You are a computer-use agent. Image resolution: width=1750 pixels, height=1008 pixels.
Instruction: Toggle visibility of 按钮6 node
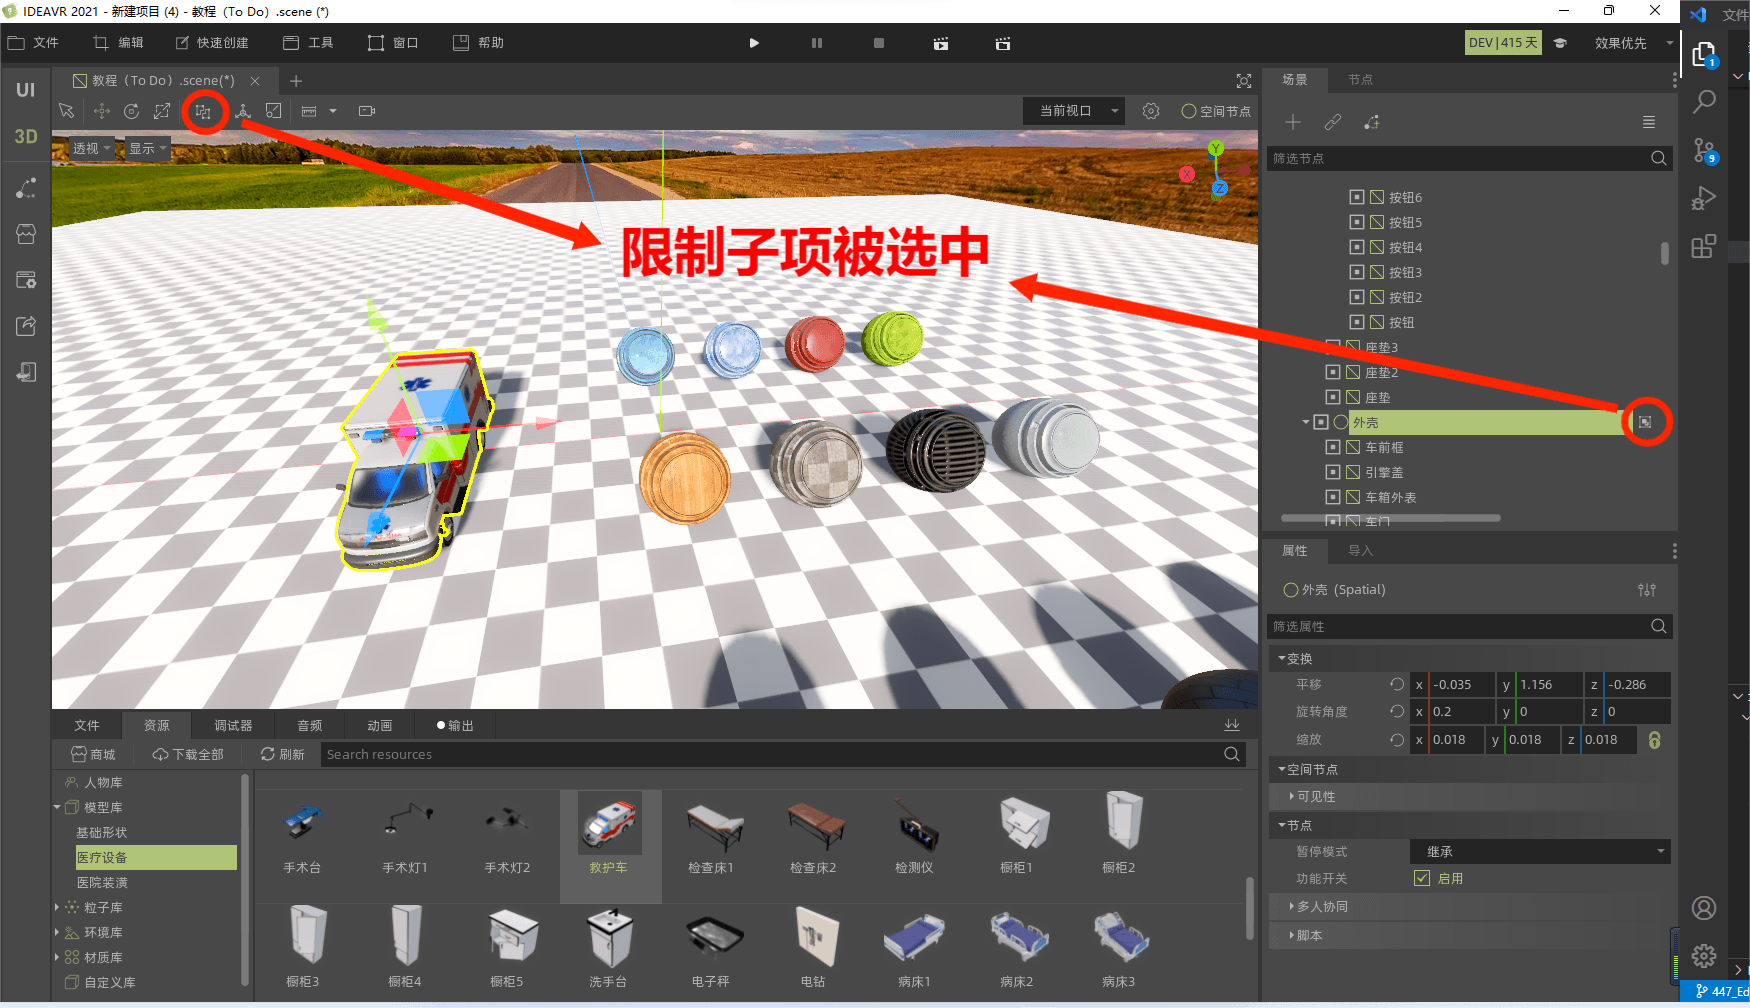click(1357, 197)
